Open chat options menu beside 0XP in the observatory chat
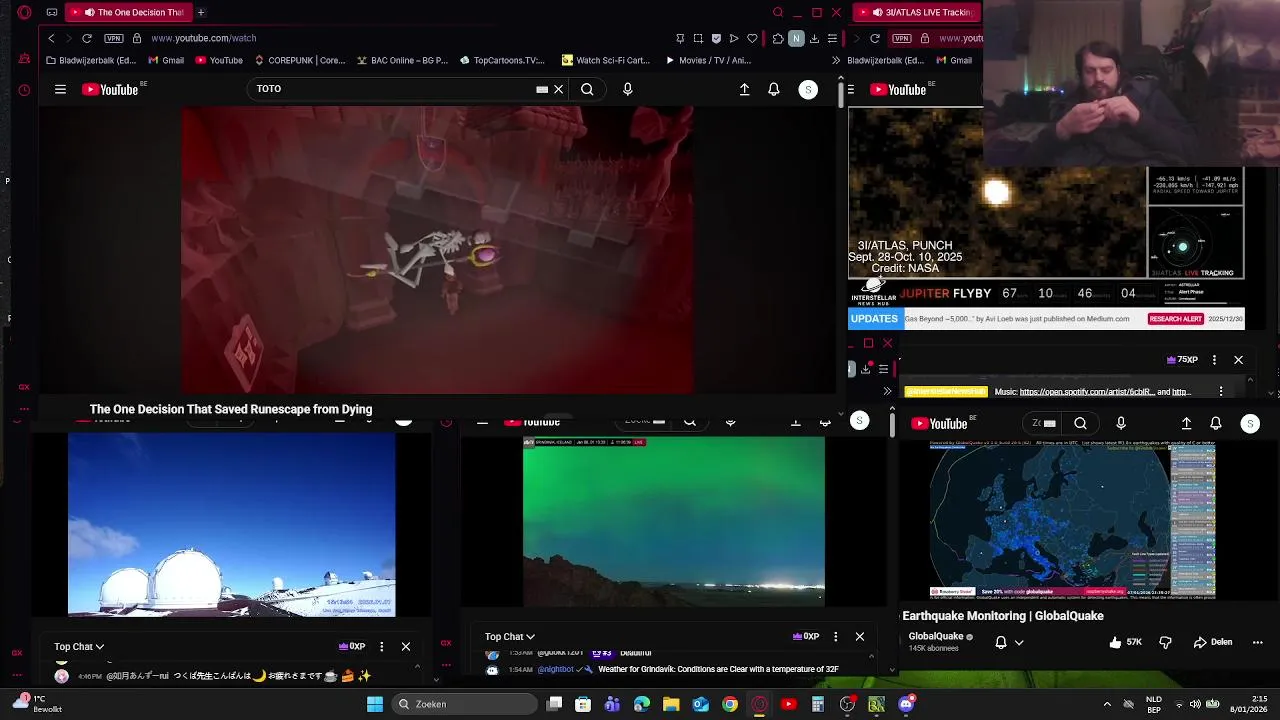 tap(381, 647)
